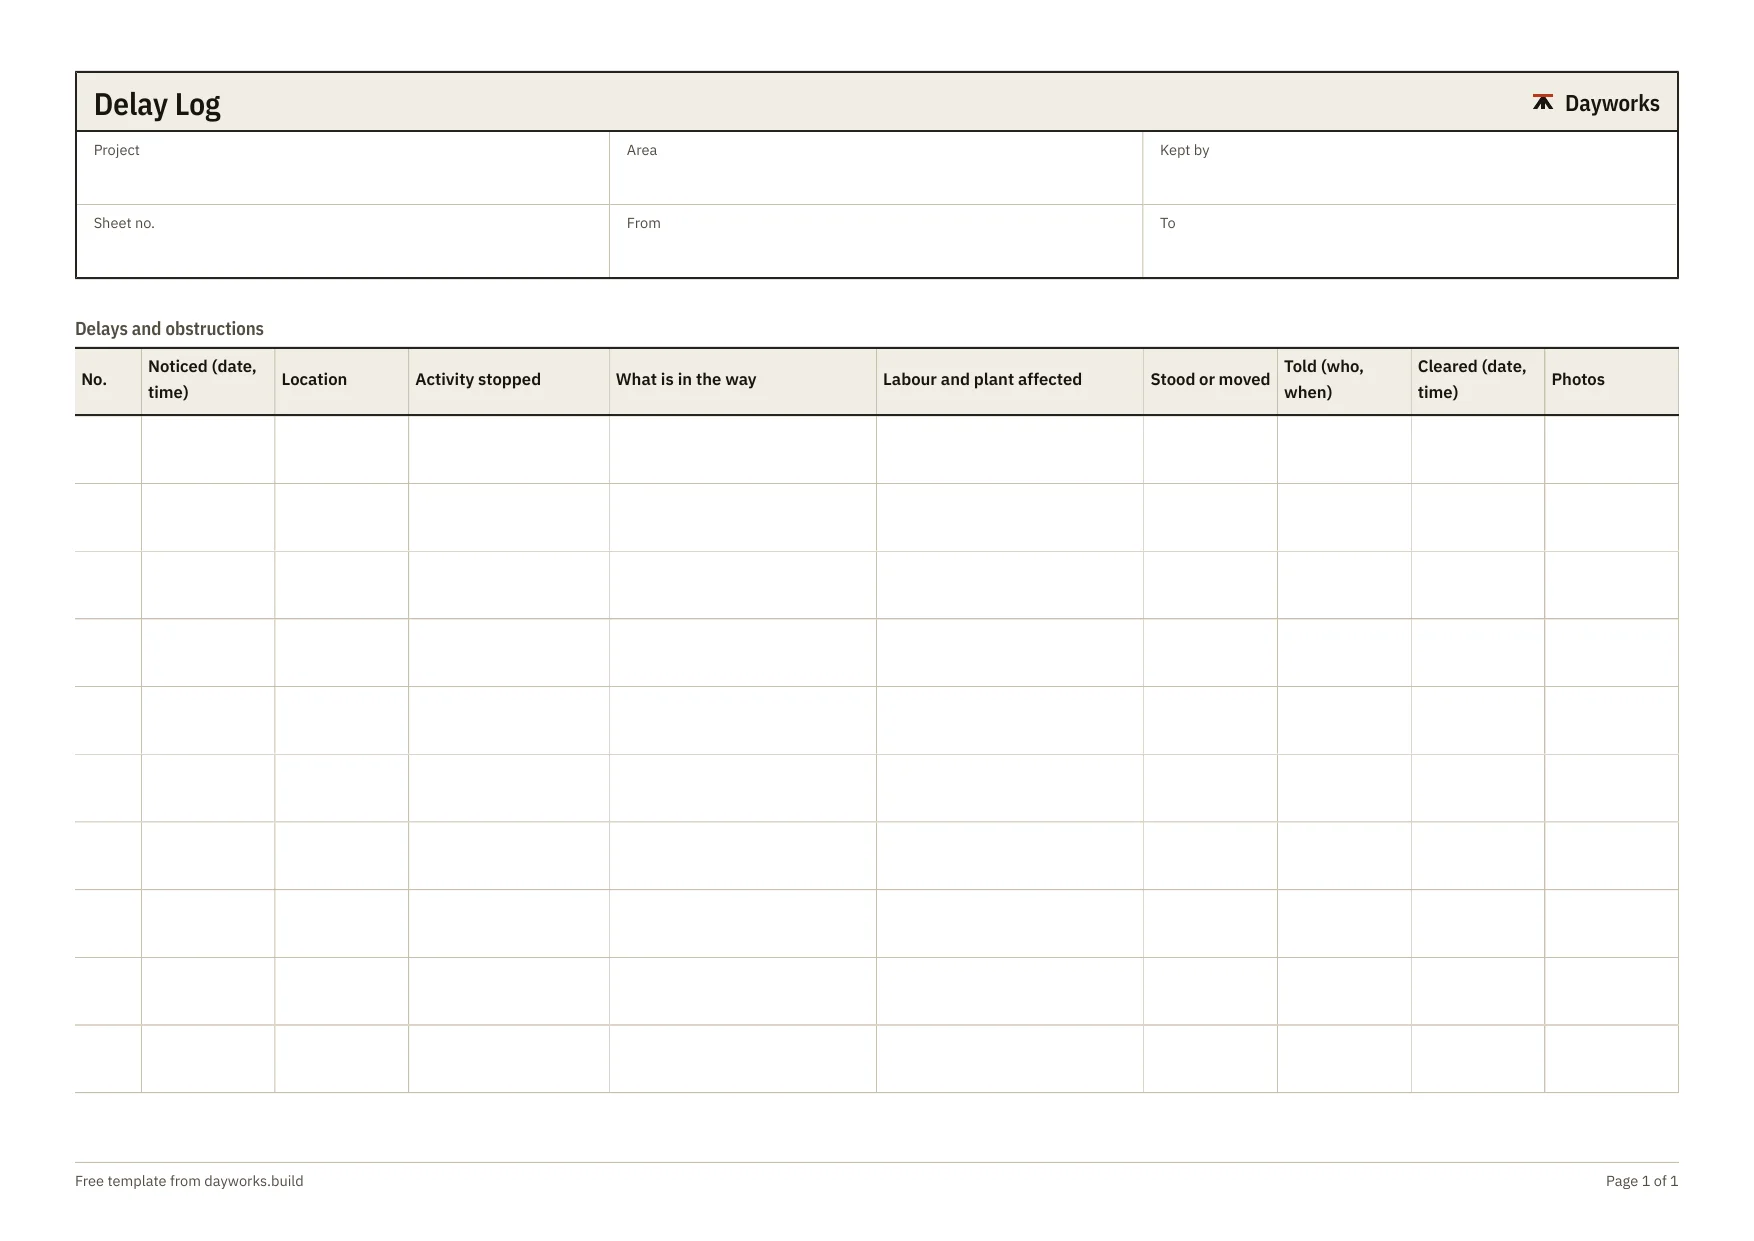The height and width of the screenshot is (1241, 1754).
Task: Click into the Project field
Action: [x=343, y=168]
